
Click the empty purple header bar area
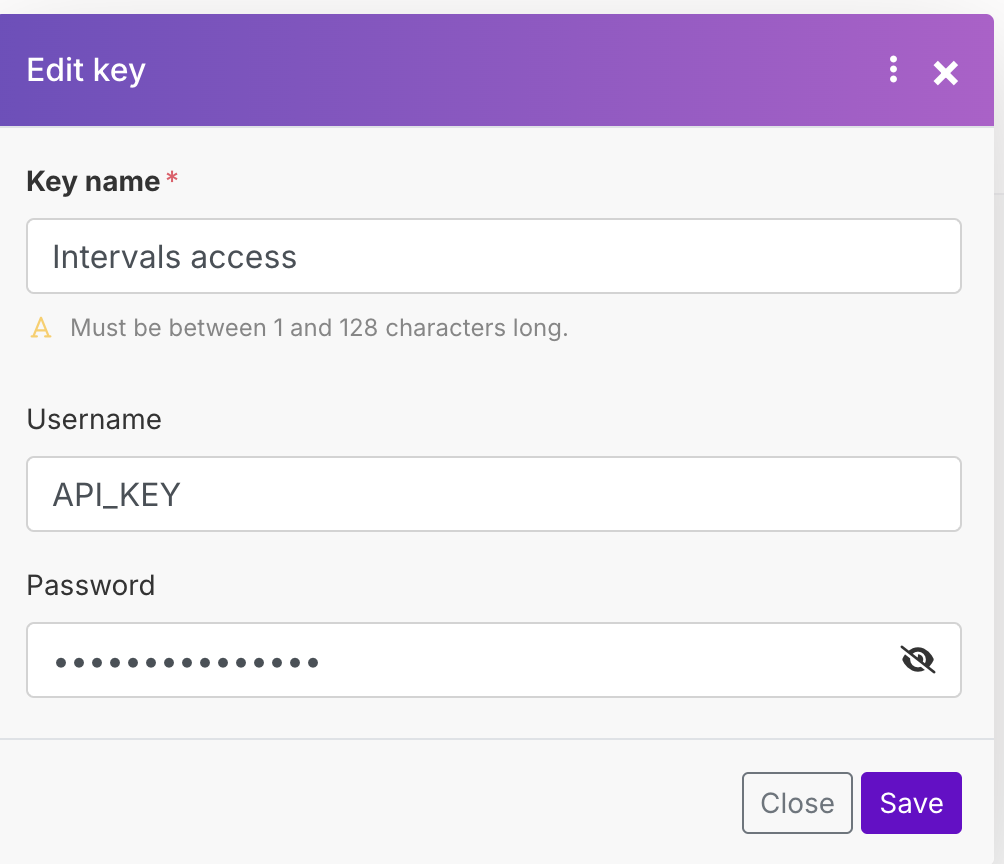click(x=512, y=70)
